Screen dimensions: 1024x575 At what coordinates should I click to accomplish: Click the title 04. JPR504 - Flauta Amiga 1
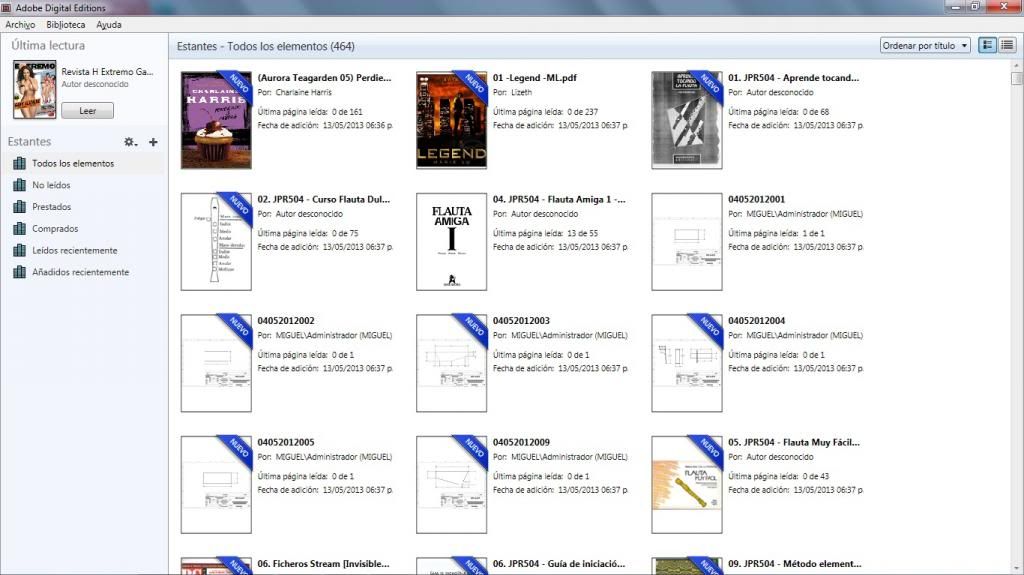[x=560, y=199]
